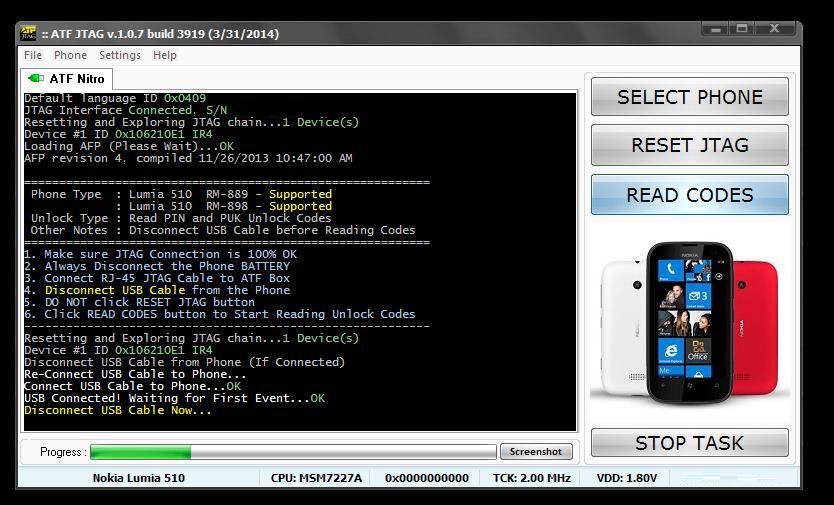Screen dimensions: 834x505
Task: Open the File menu
Action: [x=33, y=55]
